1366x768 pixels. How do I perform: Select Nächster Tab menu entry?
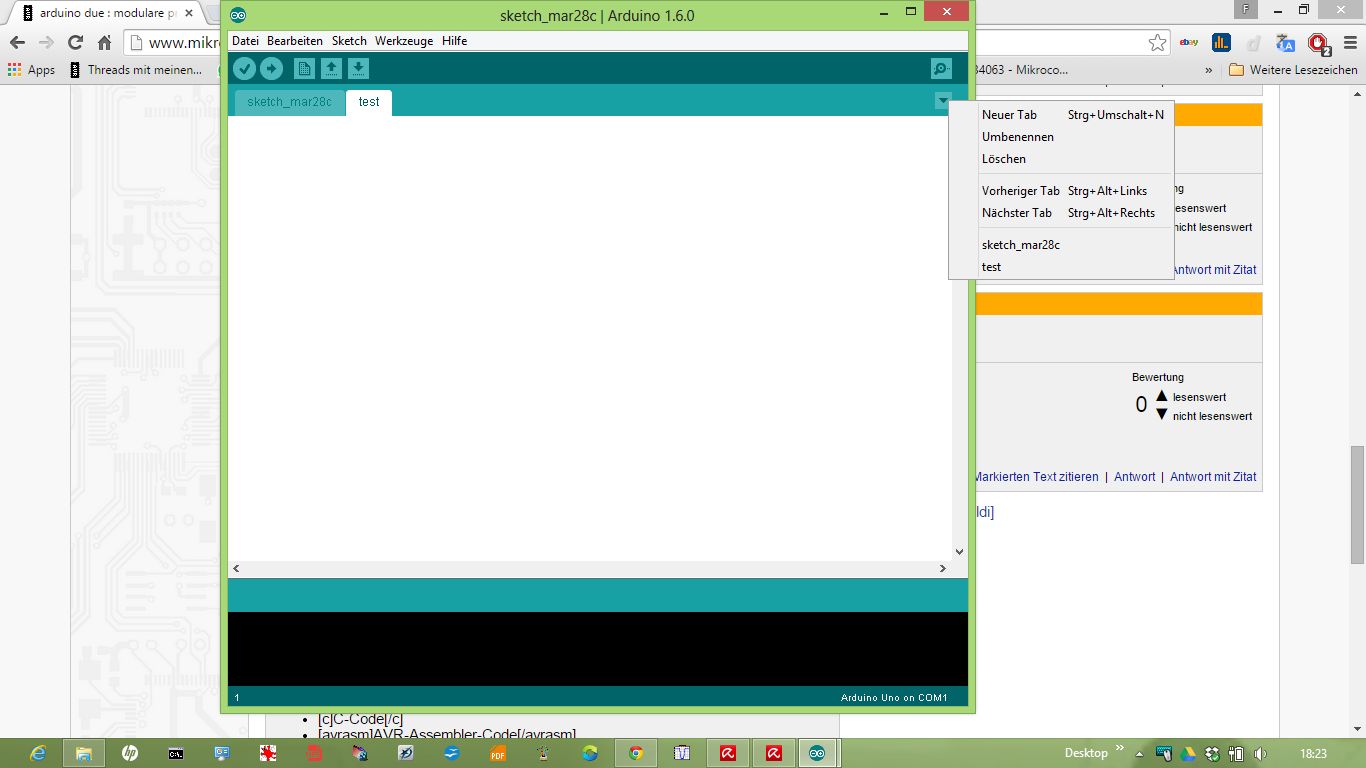click(x=1061, y=213)
